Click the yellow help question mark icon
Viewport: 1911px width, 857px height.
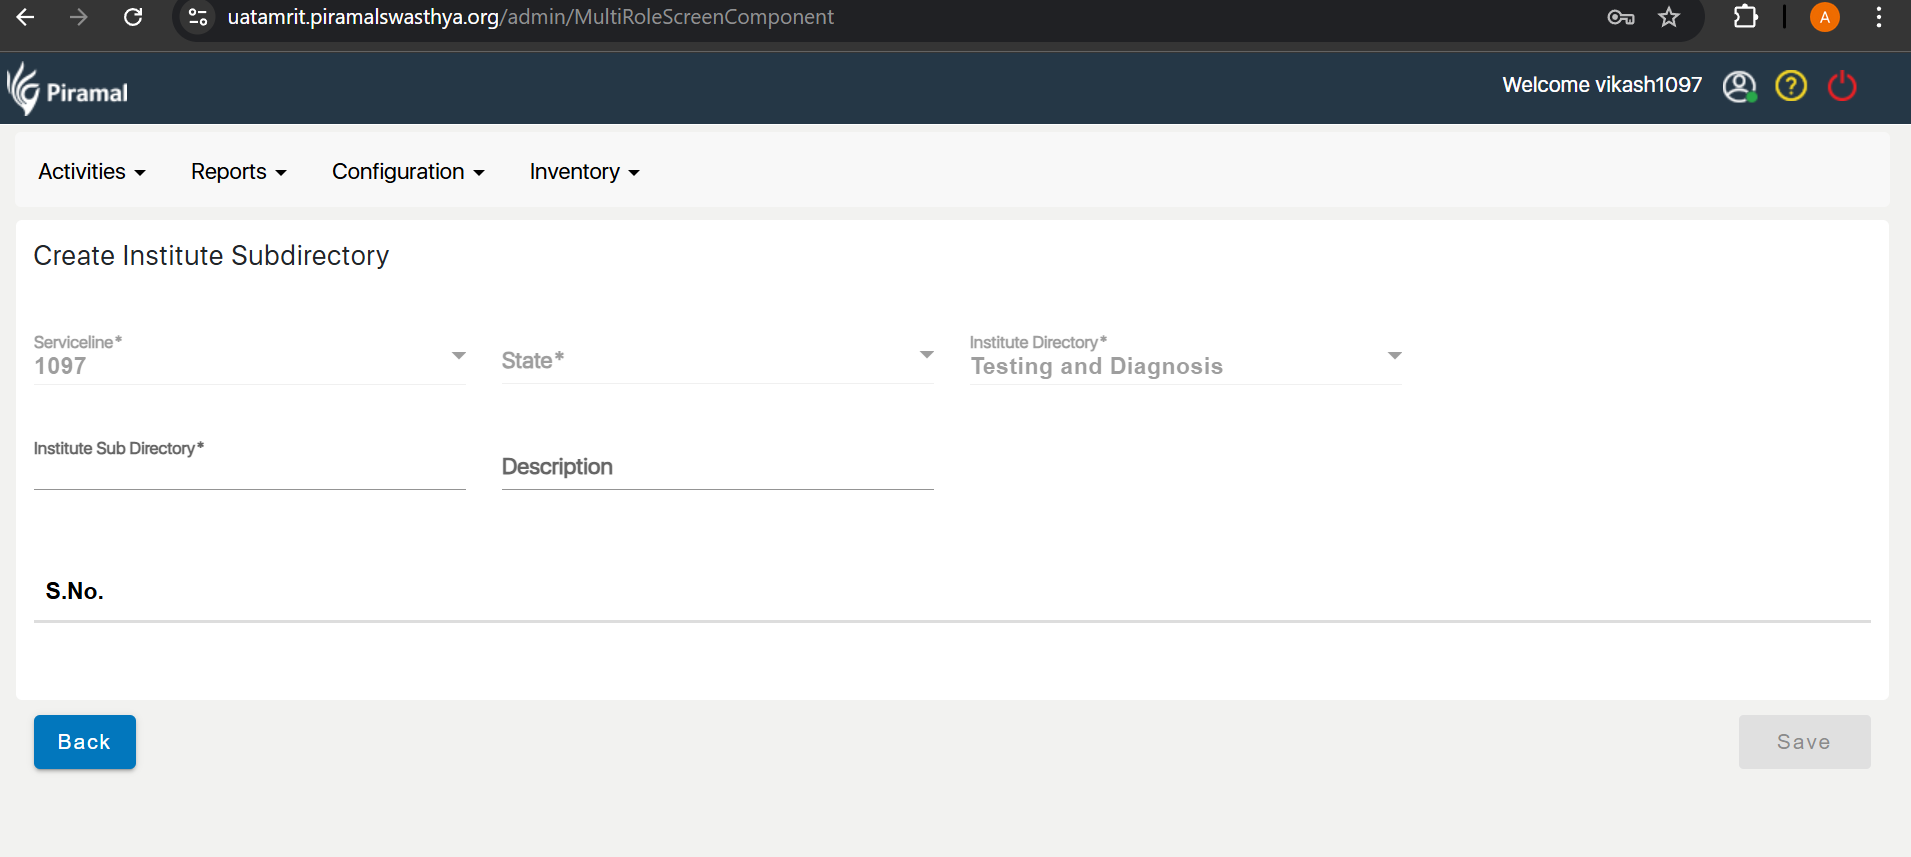point(1790,86)
